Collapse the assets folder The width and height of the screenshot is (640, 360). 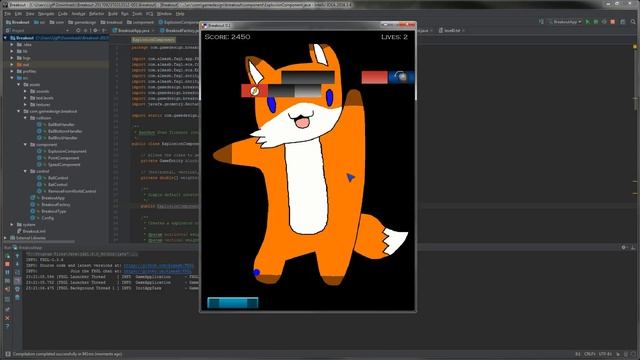(18, 84)
